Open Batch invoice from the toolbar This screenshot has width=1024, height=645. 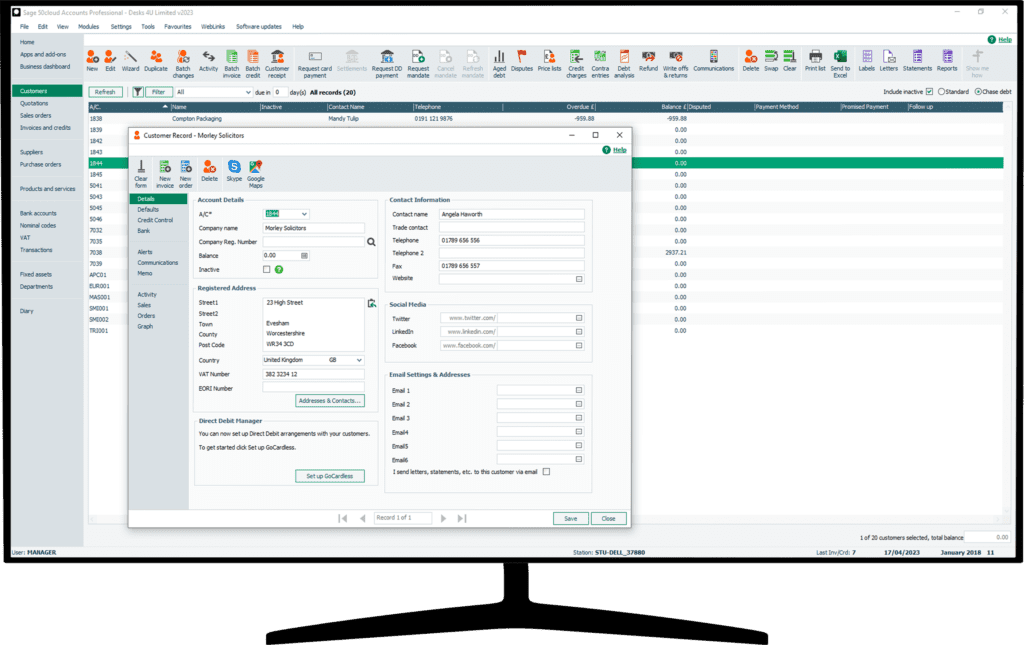pos(232,57)
